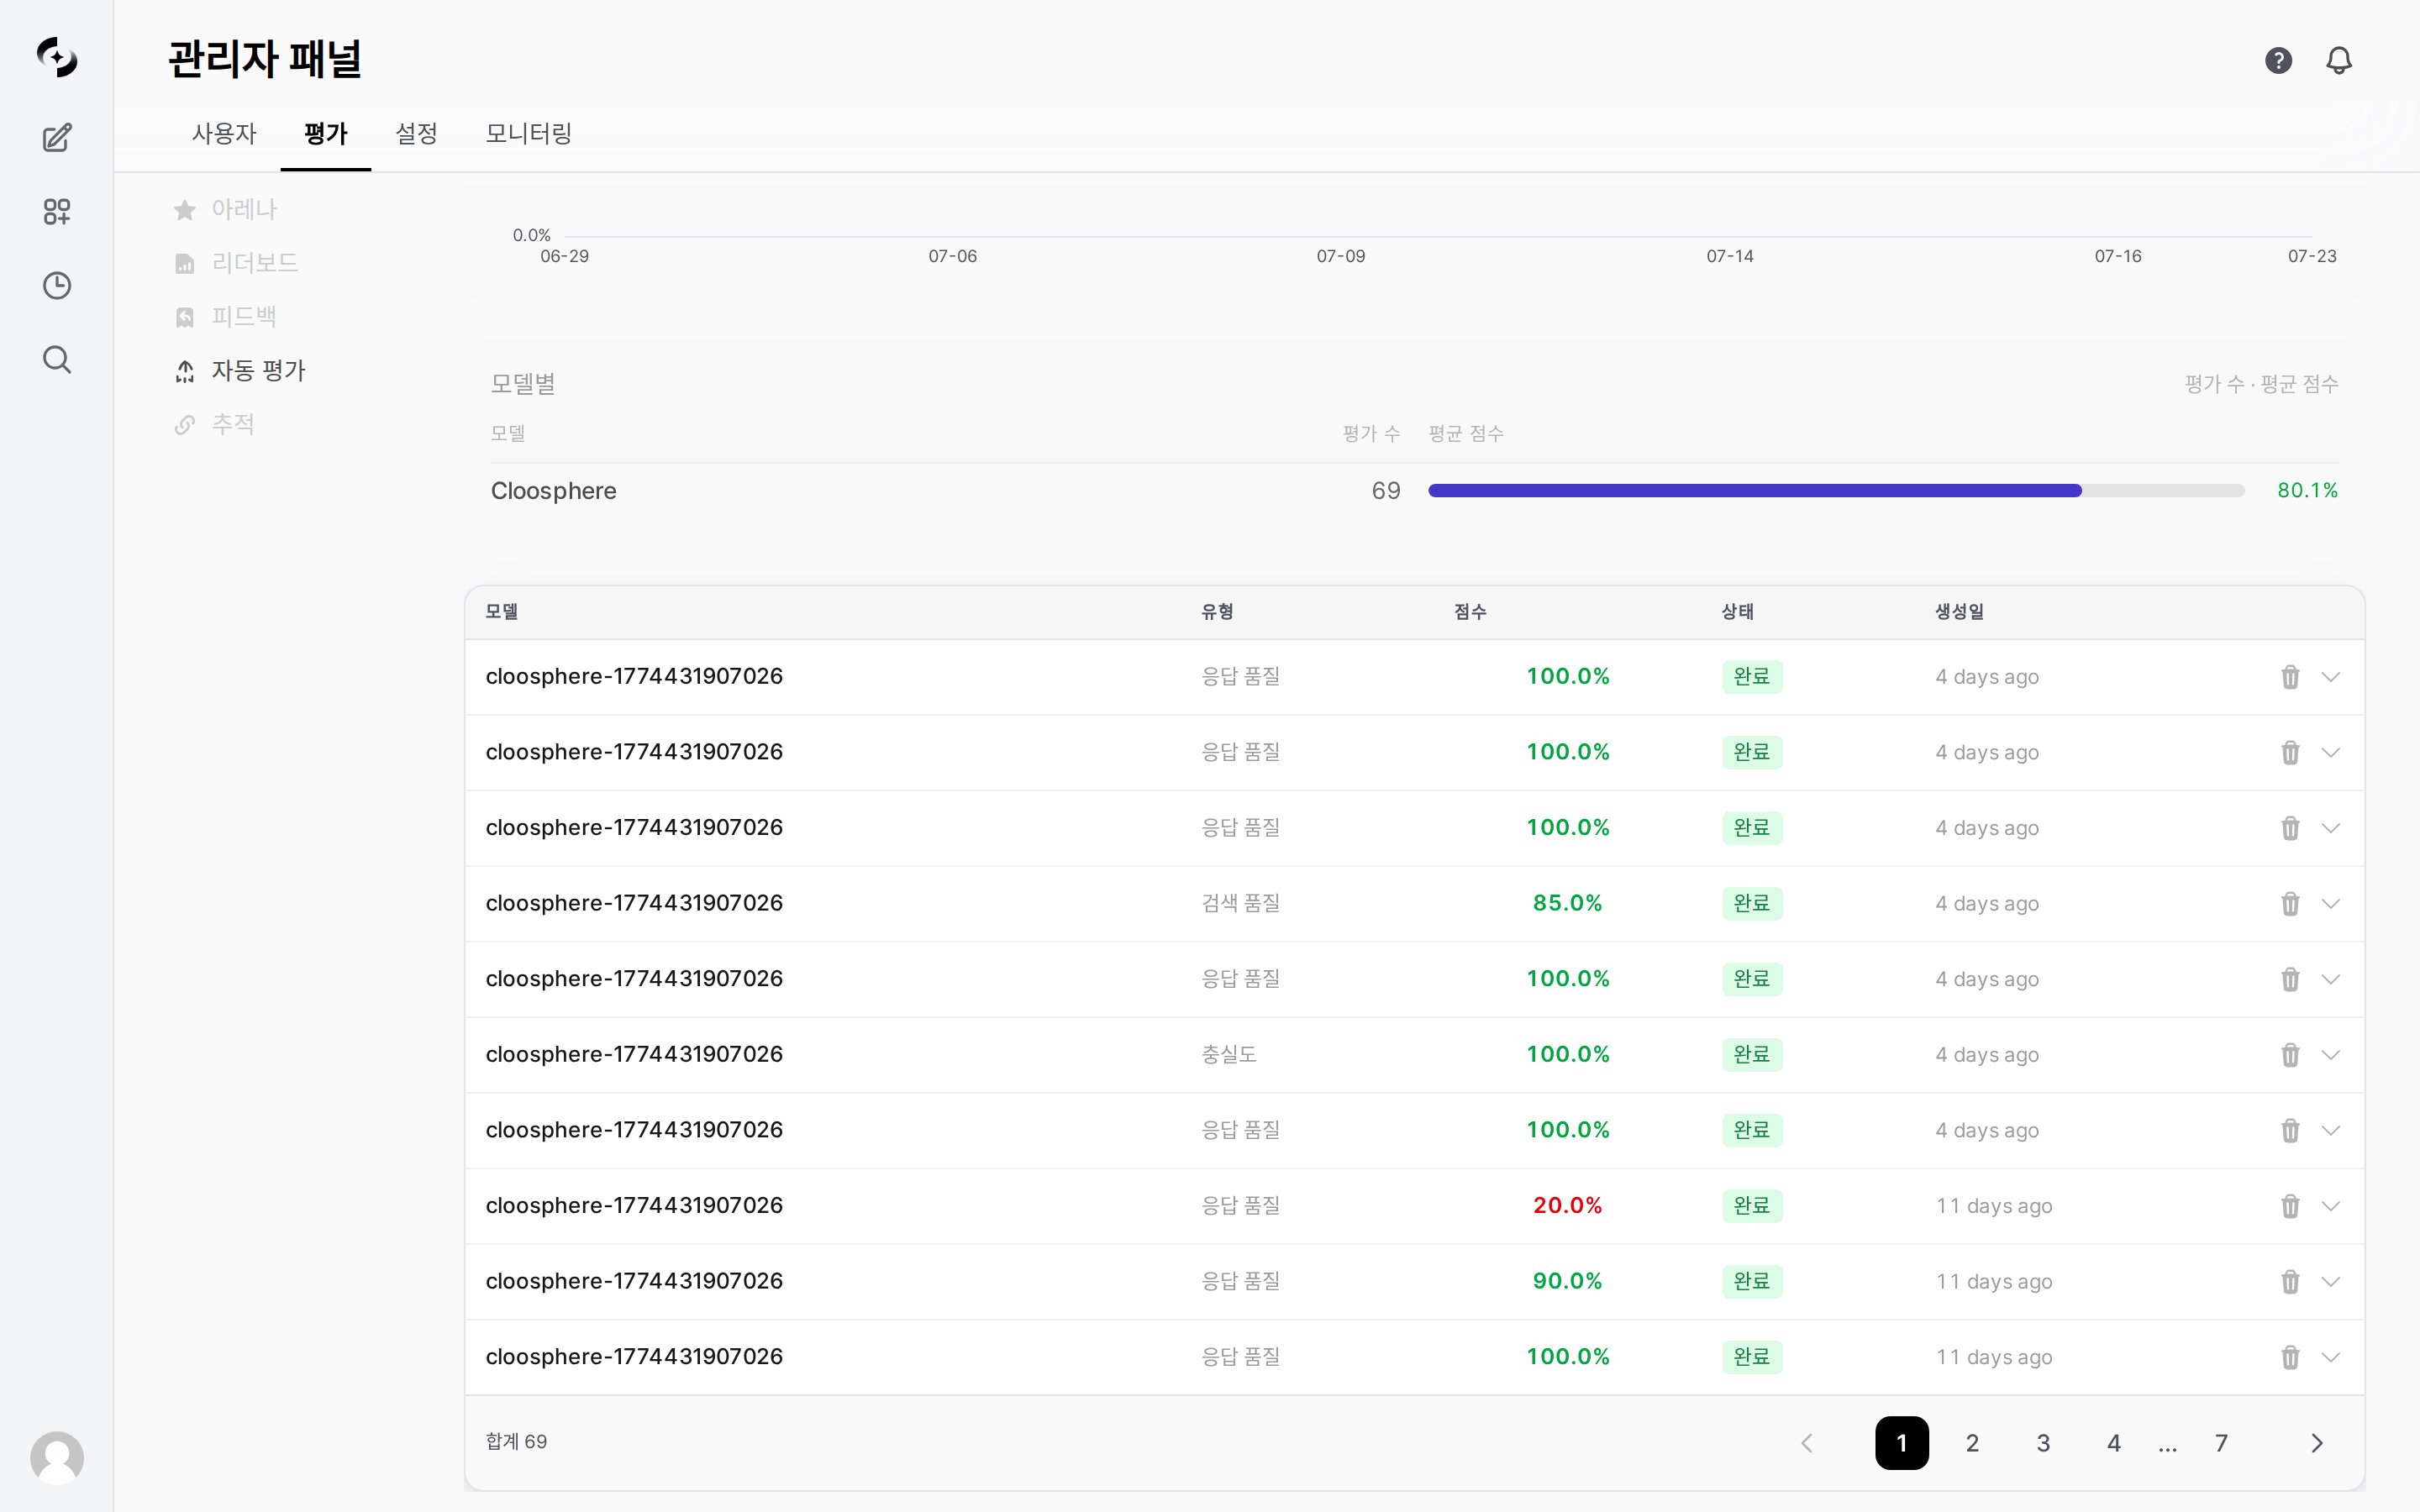Delete the evaluation row scoring 85.0%

coord(2290,903)
